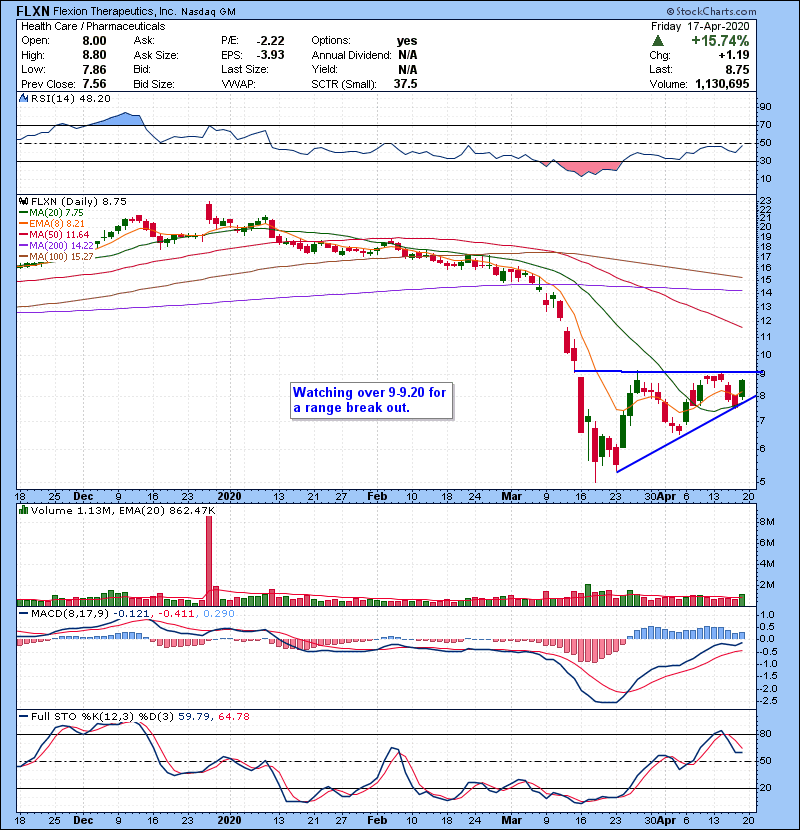Click the RSI indicator legend icon
Viewport: 800px width, 830px height.
tap(23, 98)
